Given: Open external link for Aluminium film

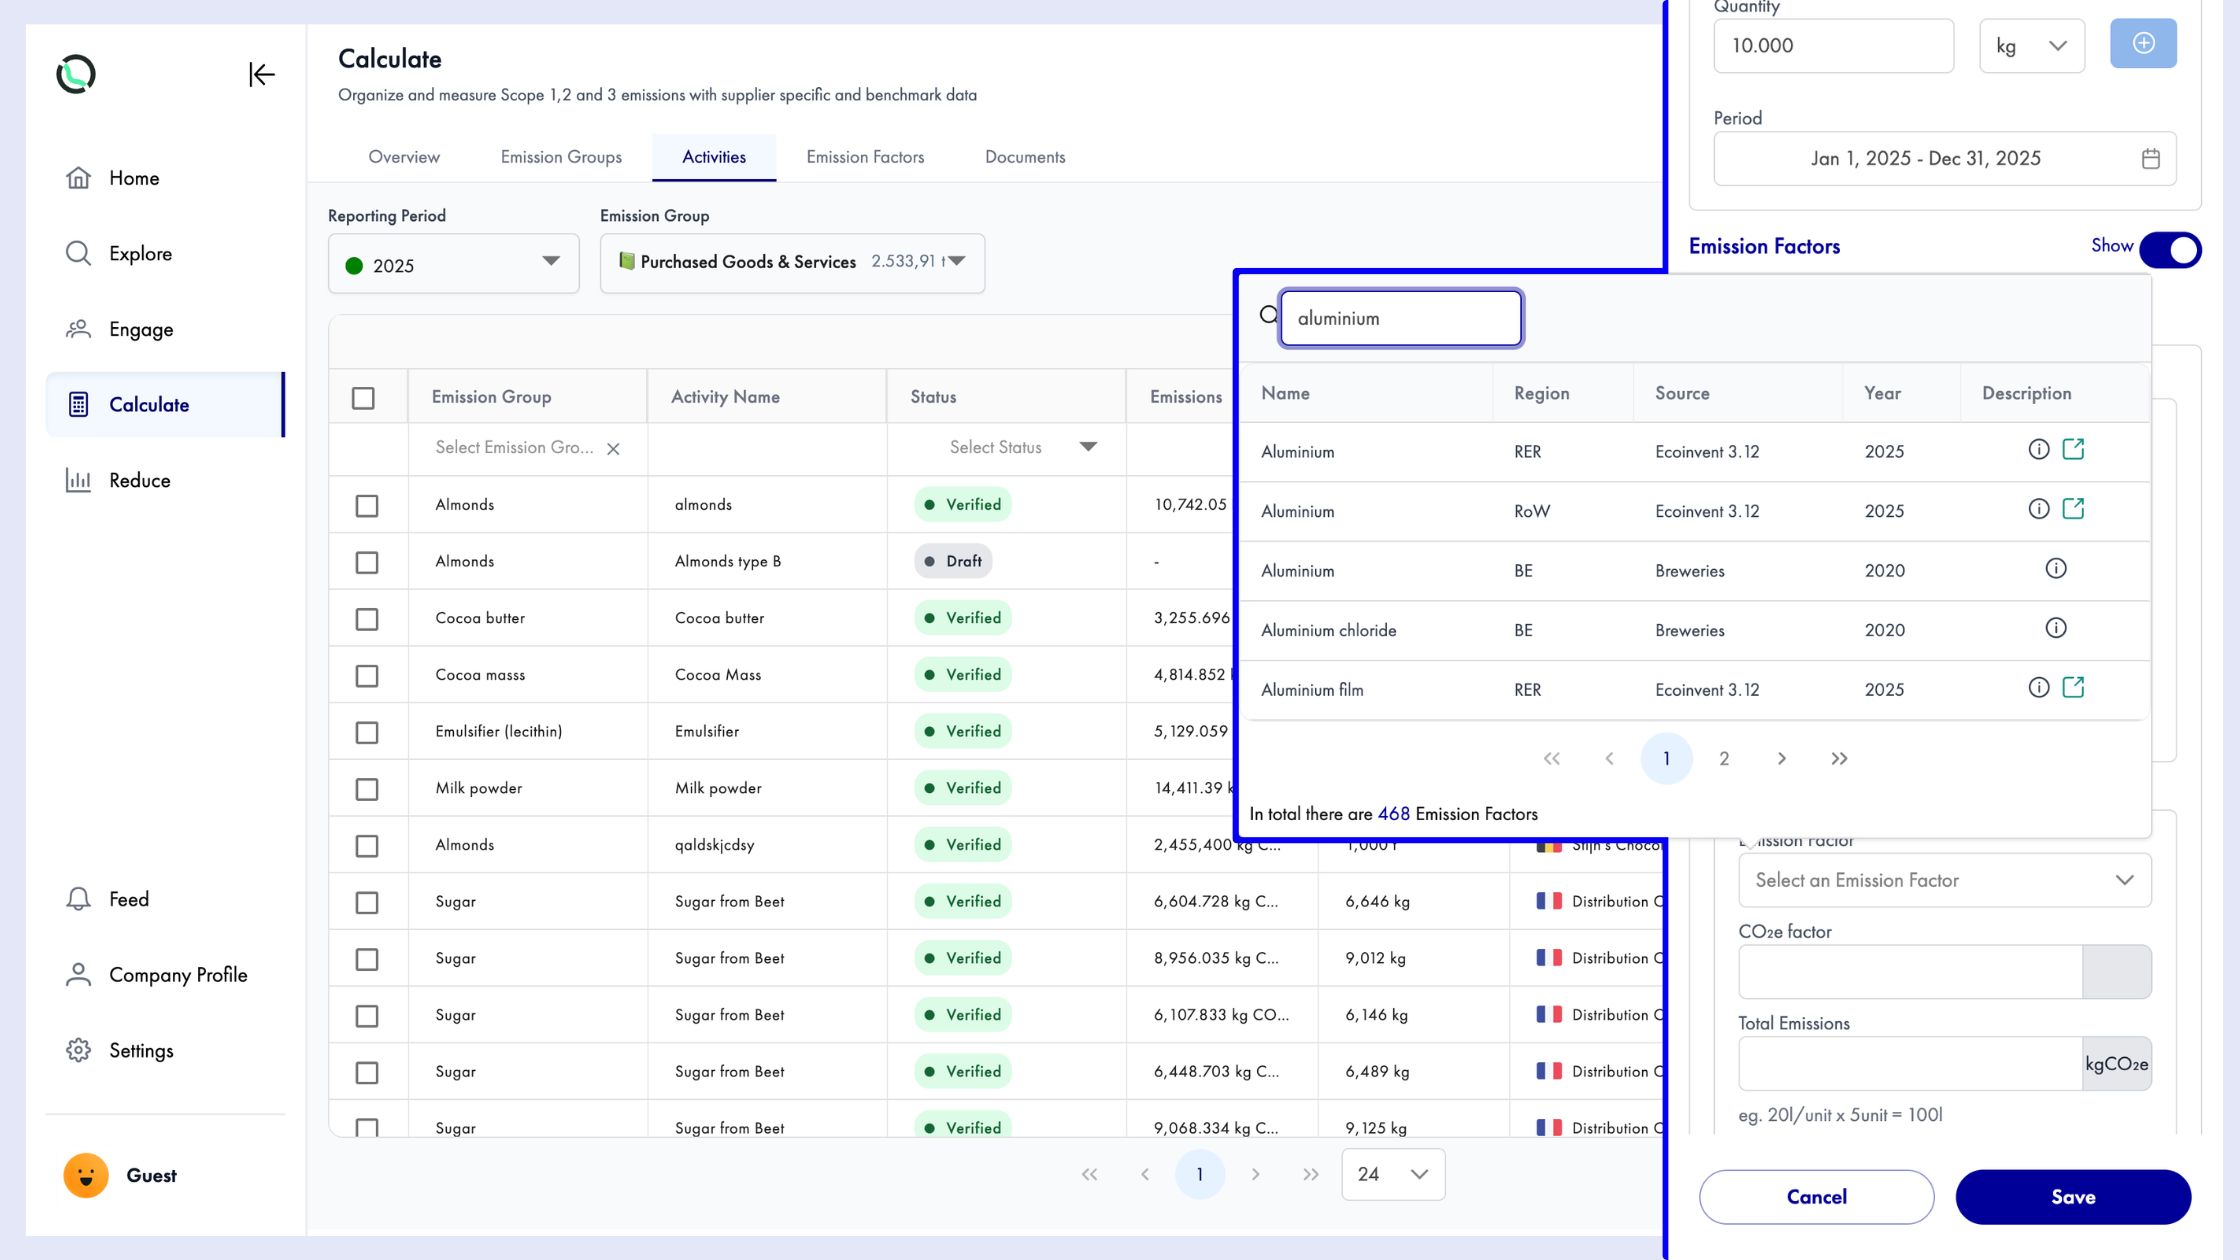Looking at the screenshot, I should click(2073, 688).
